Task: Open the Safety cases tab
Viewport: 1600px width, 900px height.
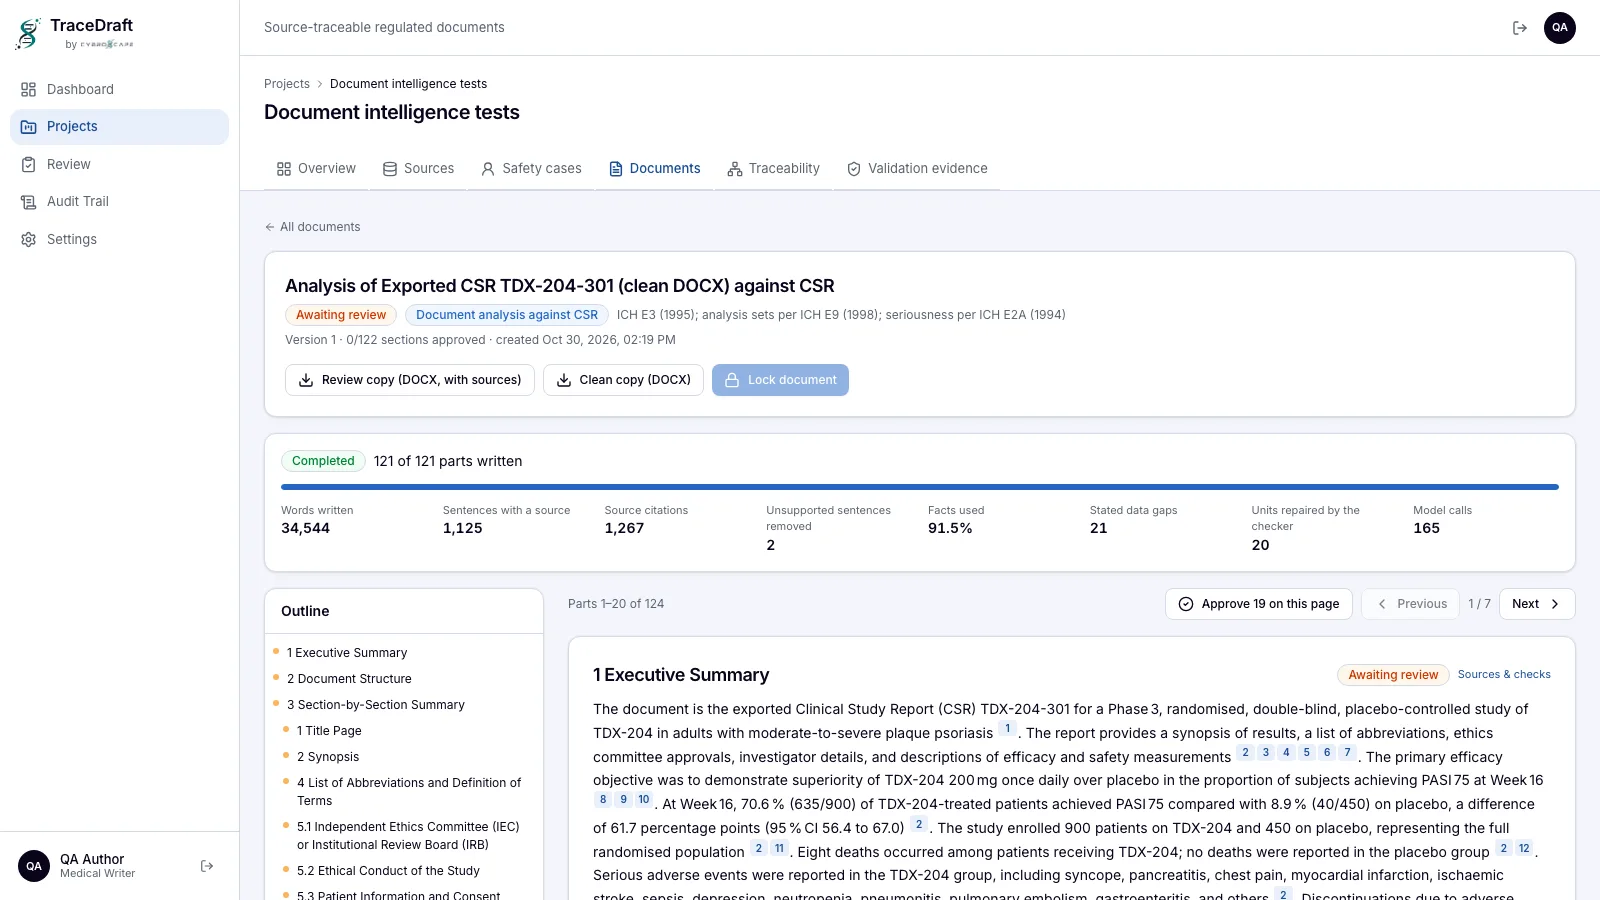Action: click(531, 169)
